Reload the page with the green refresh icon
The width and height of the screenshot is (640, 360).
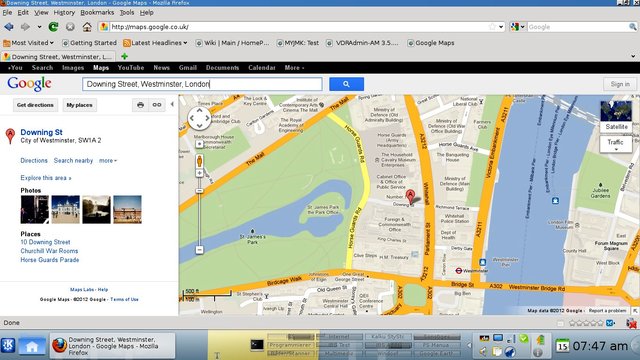coord(53,27)
